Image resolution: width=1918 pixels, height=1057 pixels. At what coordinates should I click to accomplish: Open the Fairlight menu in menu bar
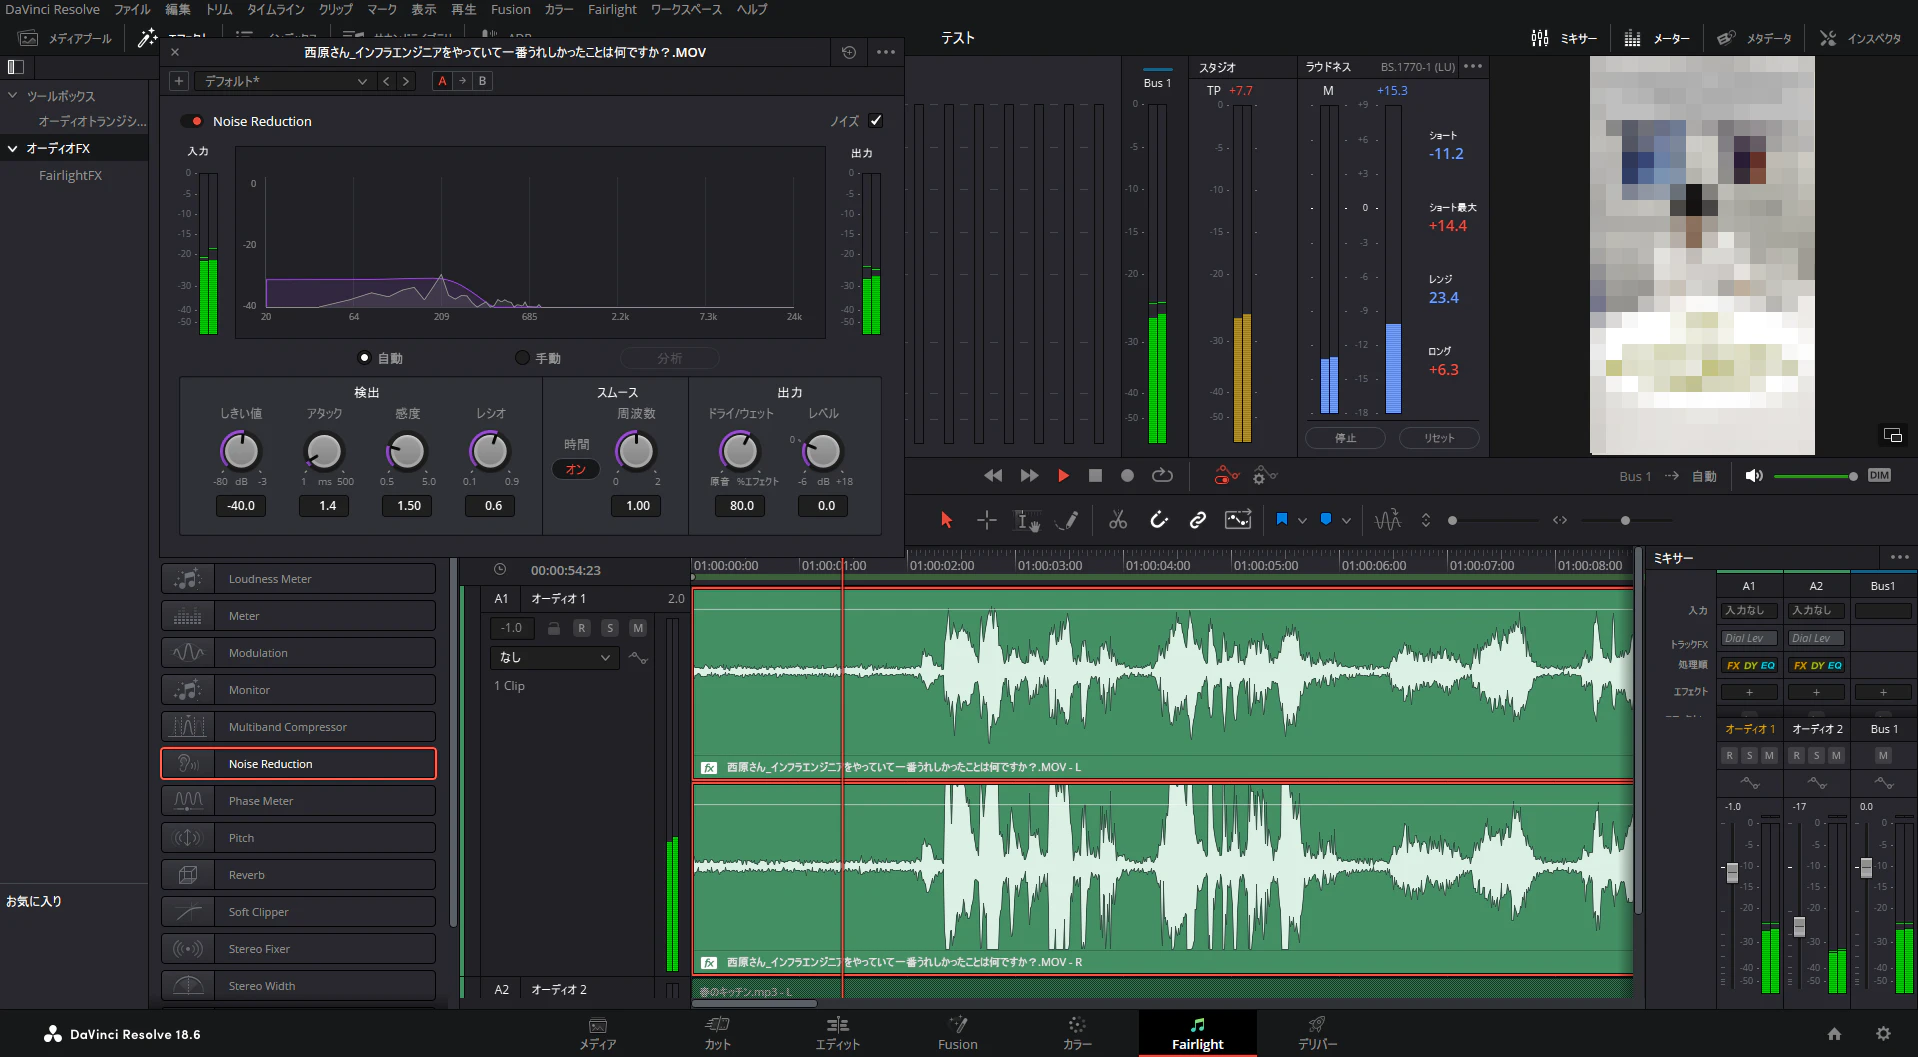[x=611, y=9]
